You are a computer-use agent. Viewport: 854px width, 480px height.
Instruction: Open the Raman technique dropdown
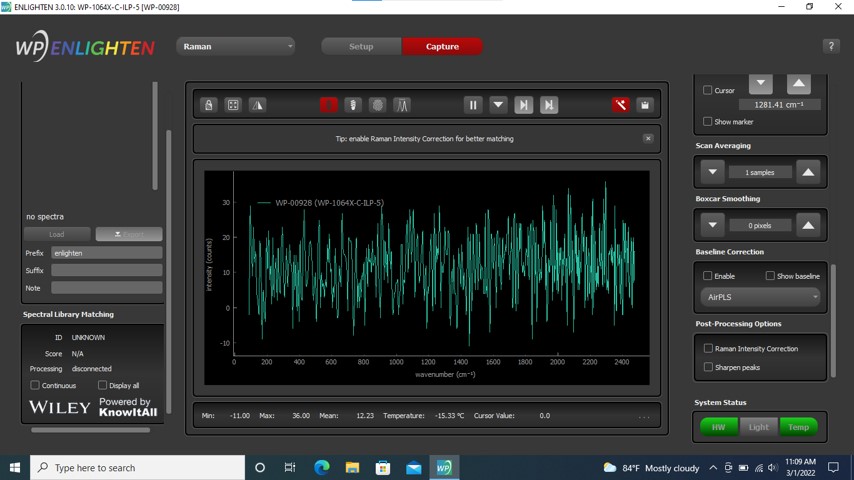click(236, 46)
